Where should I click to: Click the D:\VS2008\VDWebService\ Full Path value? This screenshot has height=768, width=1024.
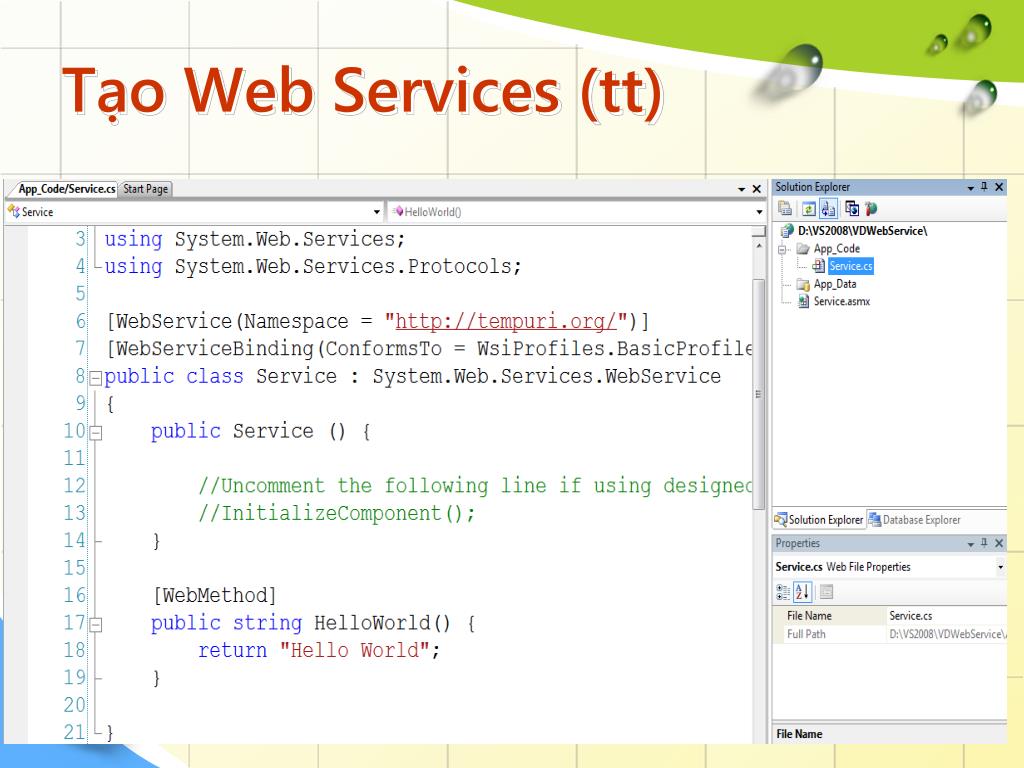pyautogui.click(x=948, y=634)
